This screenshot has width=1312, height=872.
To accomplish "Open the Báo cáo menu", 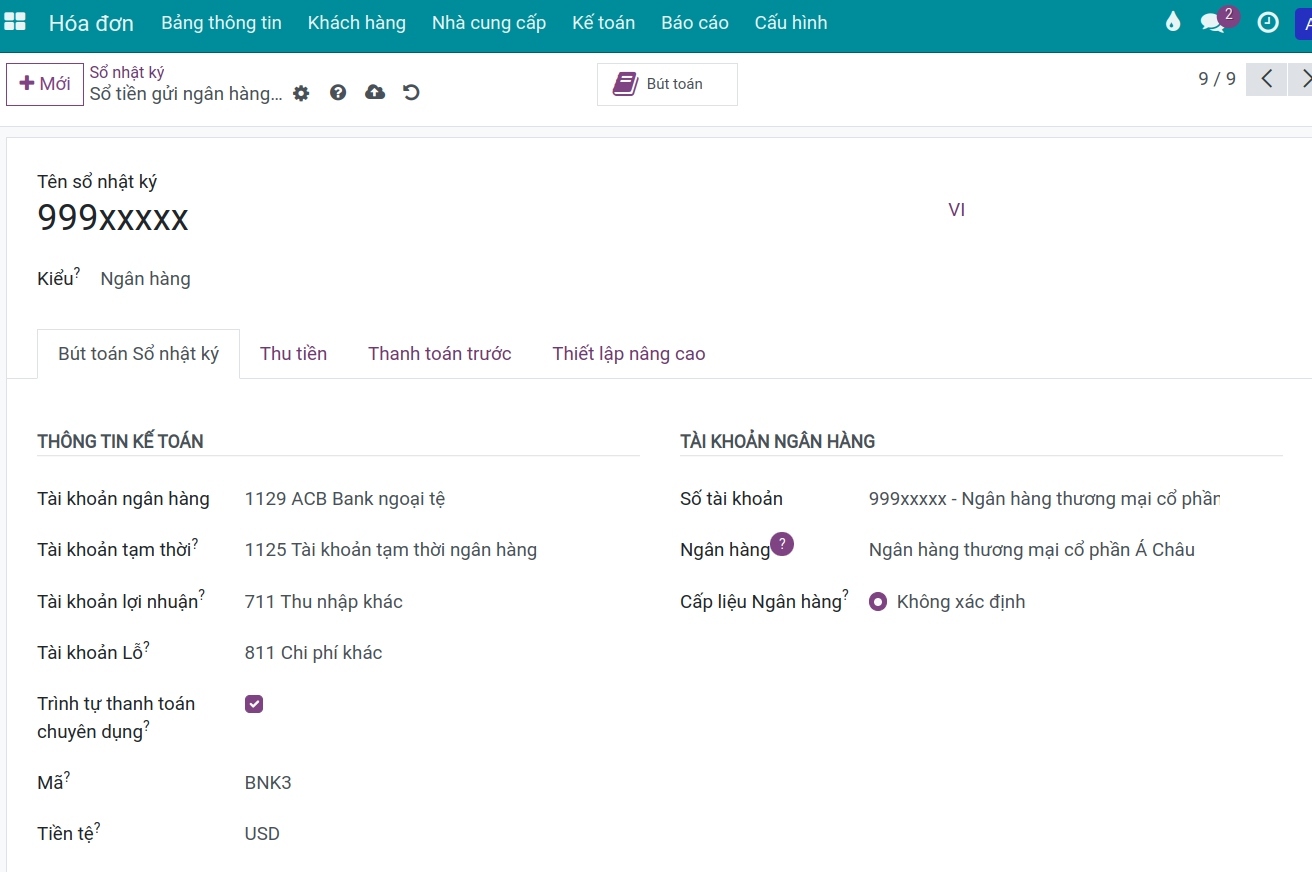I will pos(695,23).
